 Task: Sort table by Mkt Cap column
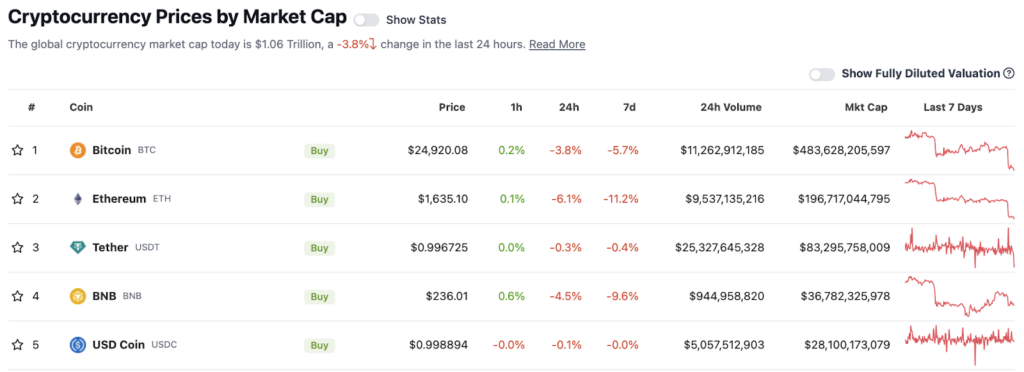pos(866,108)
